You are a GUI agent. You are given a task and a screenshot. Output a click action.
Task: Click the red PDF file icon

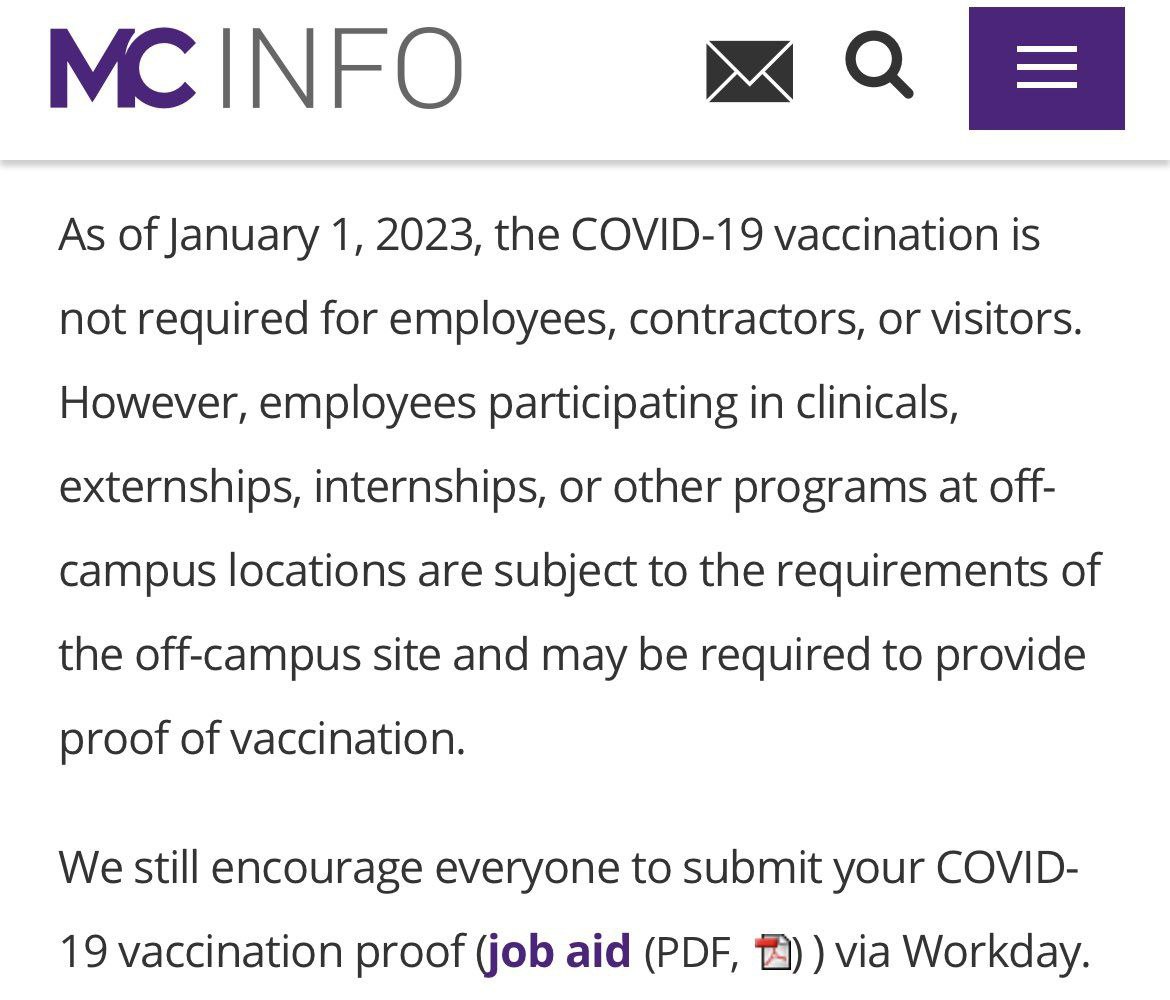click(x=773, y=951)
